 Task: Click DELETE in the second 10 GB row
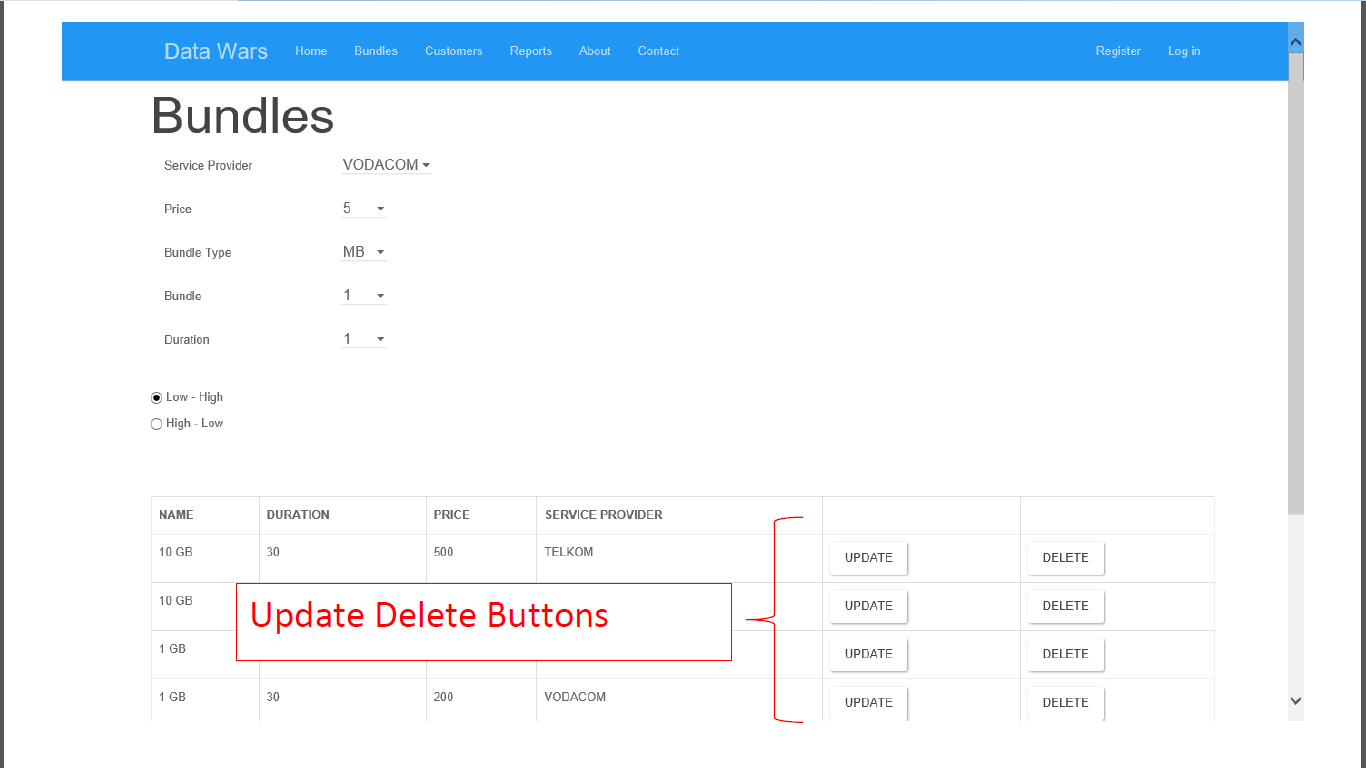(x=1065, y=606)
